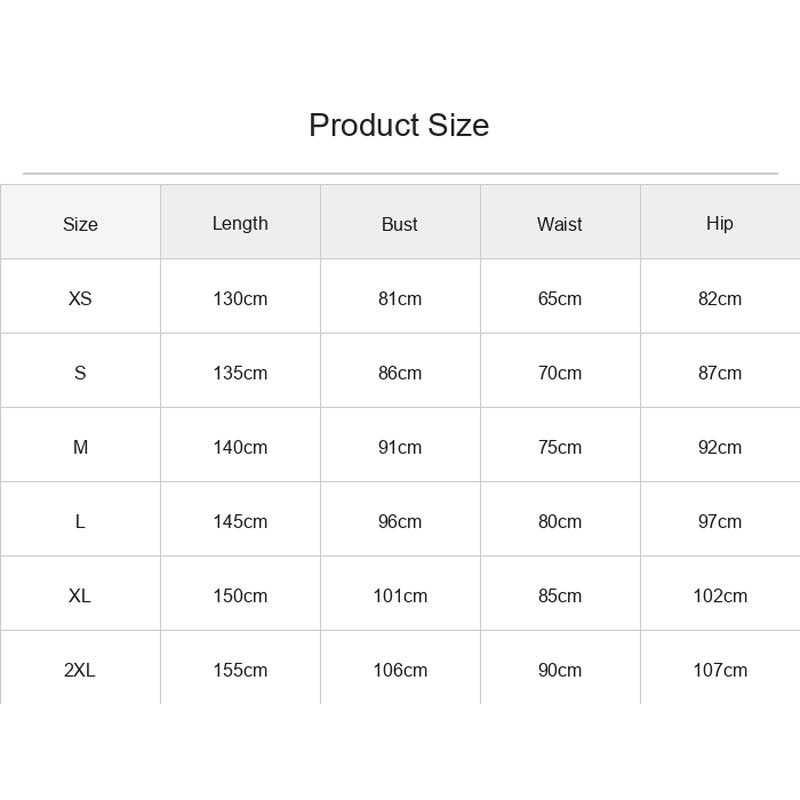Image resolution: width=800 pixels, height=800 pixels.
Task: Select the 107cm hip cell
Action: [x=720, y=670]
